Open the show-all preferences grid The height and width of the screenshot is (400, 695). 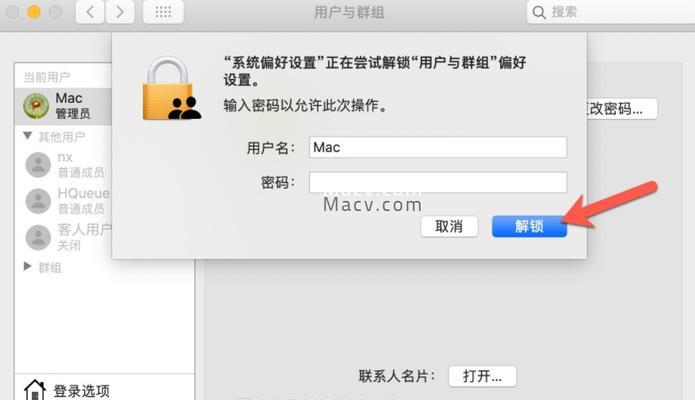click(x=163, y=12)
